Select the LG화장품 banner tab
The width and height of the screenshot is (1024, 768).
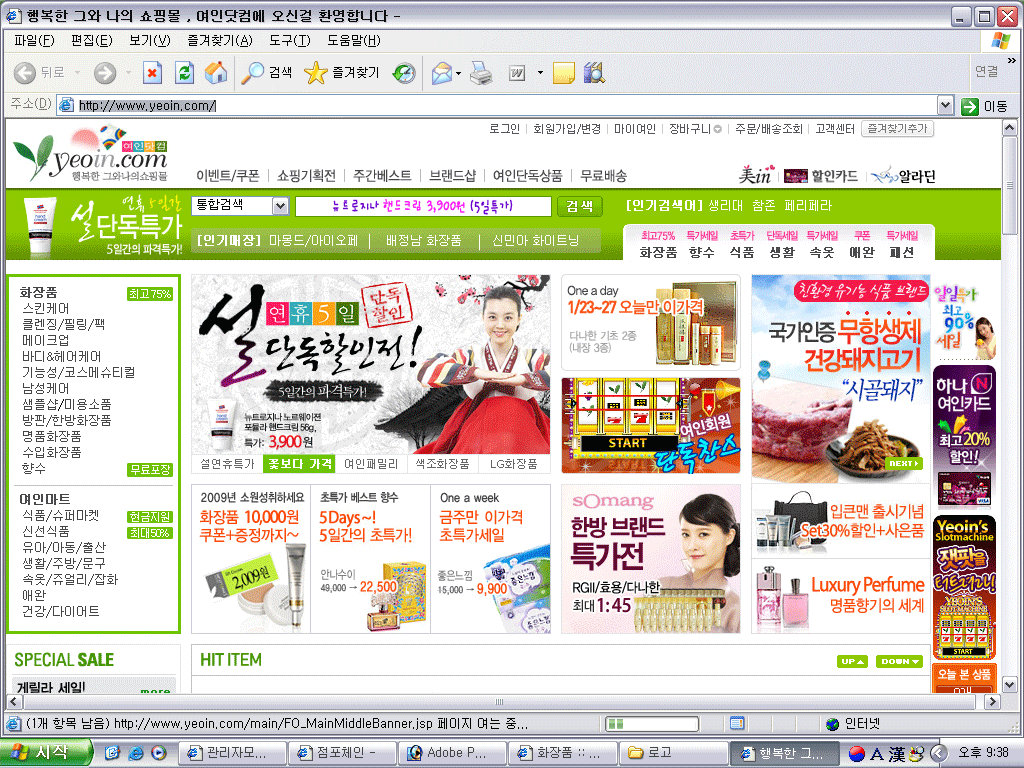coord(514,464)
